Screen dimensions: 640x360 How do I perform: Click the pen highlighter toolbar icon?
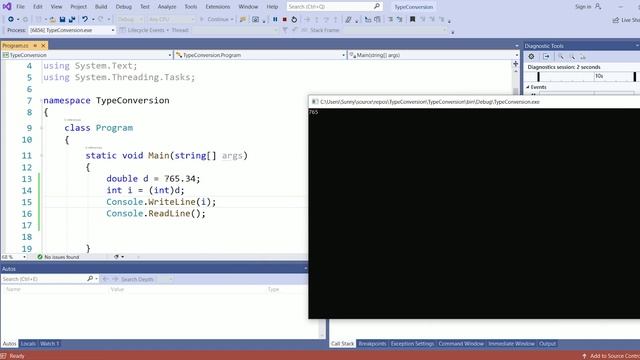point(348,19)
